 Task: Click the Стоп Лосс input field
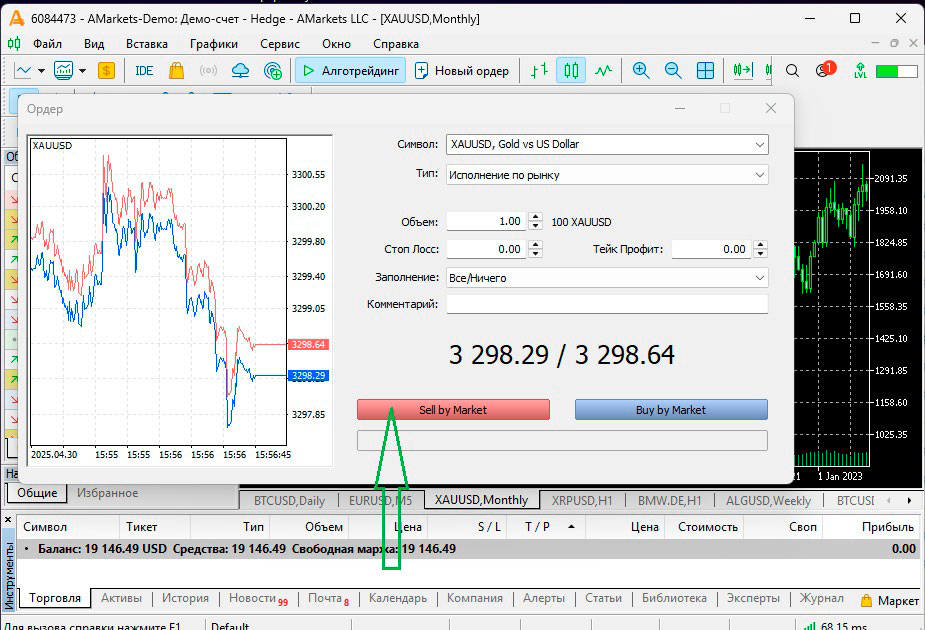pyautogui.click(x=487, y=249)
